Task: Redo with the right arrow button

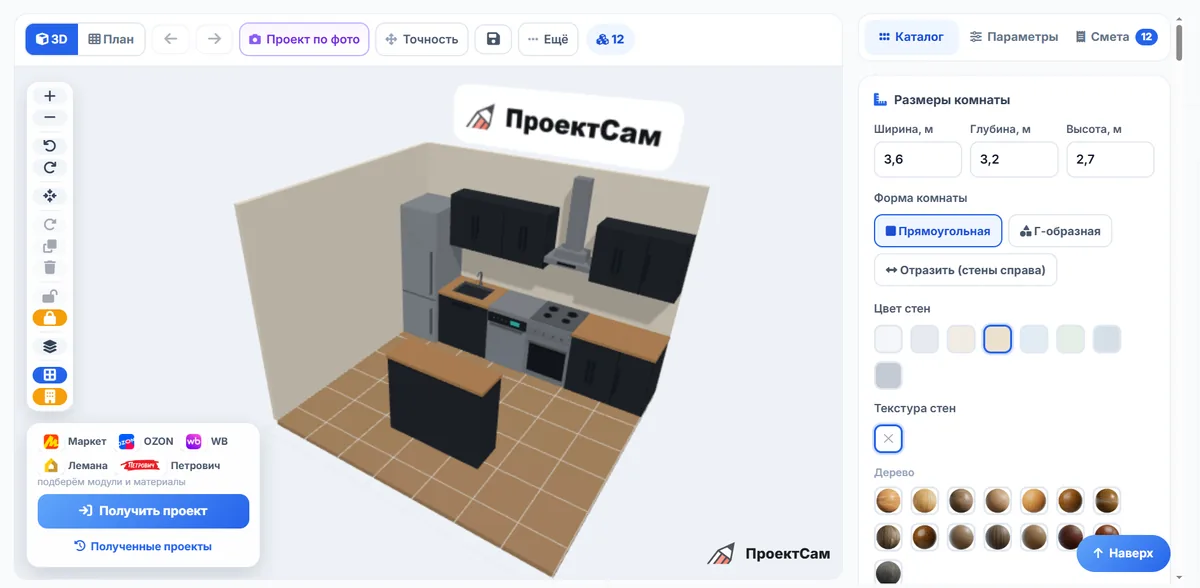Action: tap(214, 39)
